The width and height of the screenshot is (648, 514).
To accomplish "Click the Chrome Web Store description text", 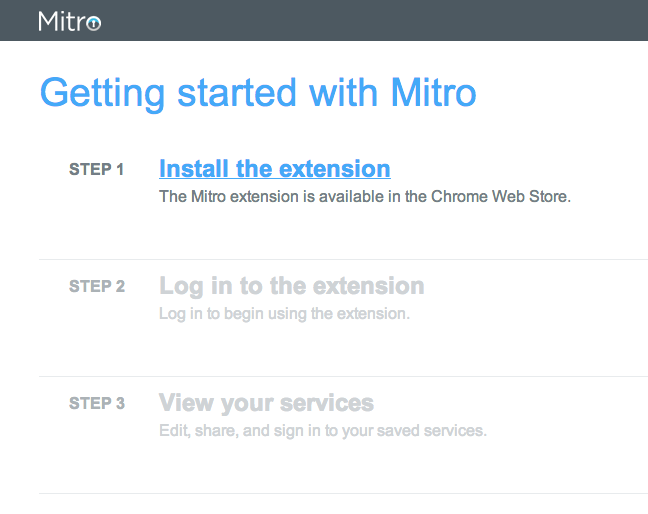I will coord(365,197).
